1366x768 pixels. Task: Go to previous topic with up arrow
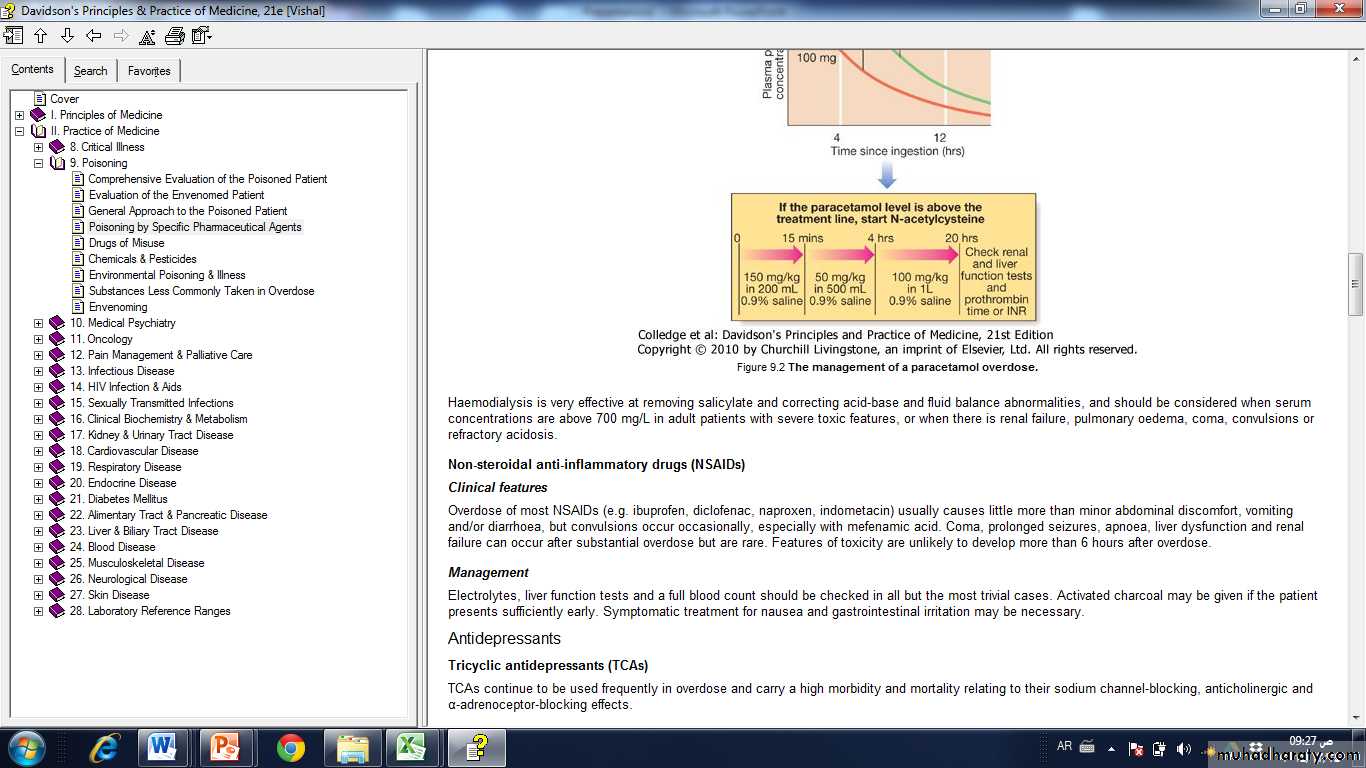pos(41,36)
